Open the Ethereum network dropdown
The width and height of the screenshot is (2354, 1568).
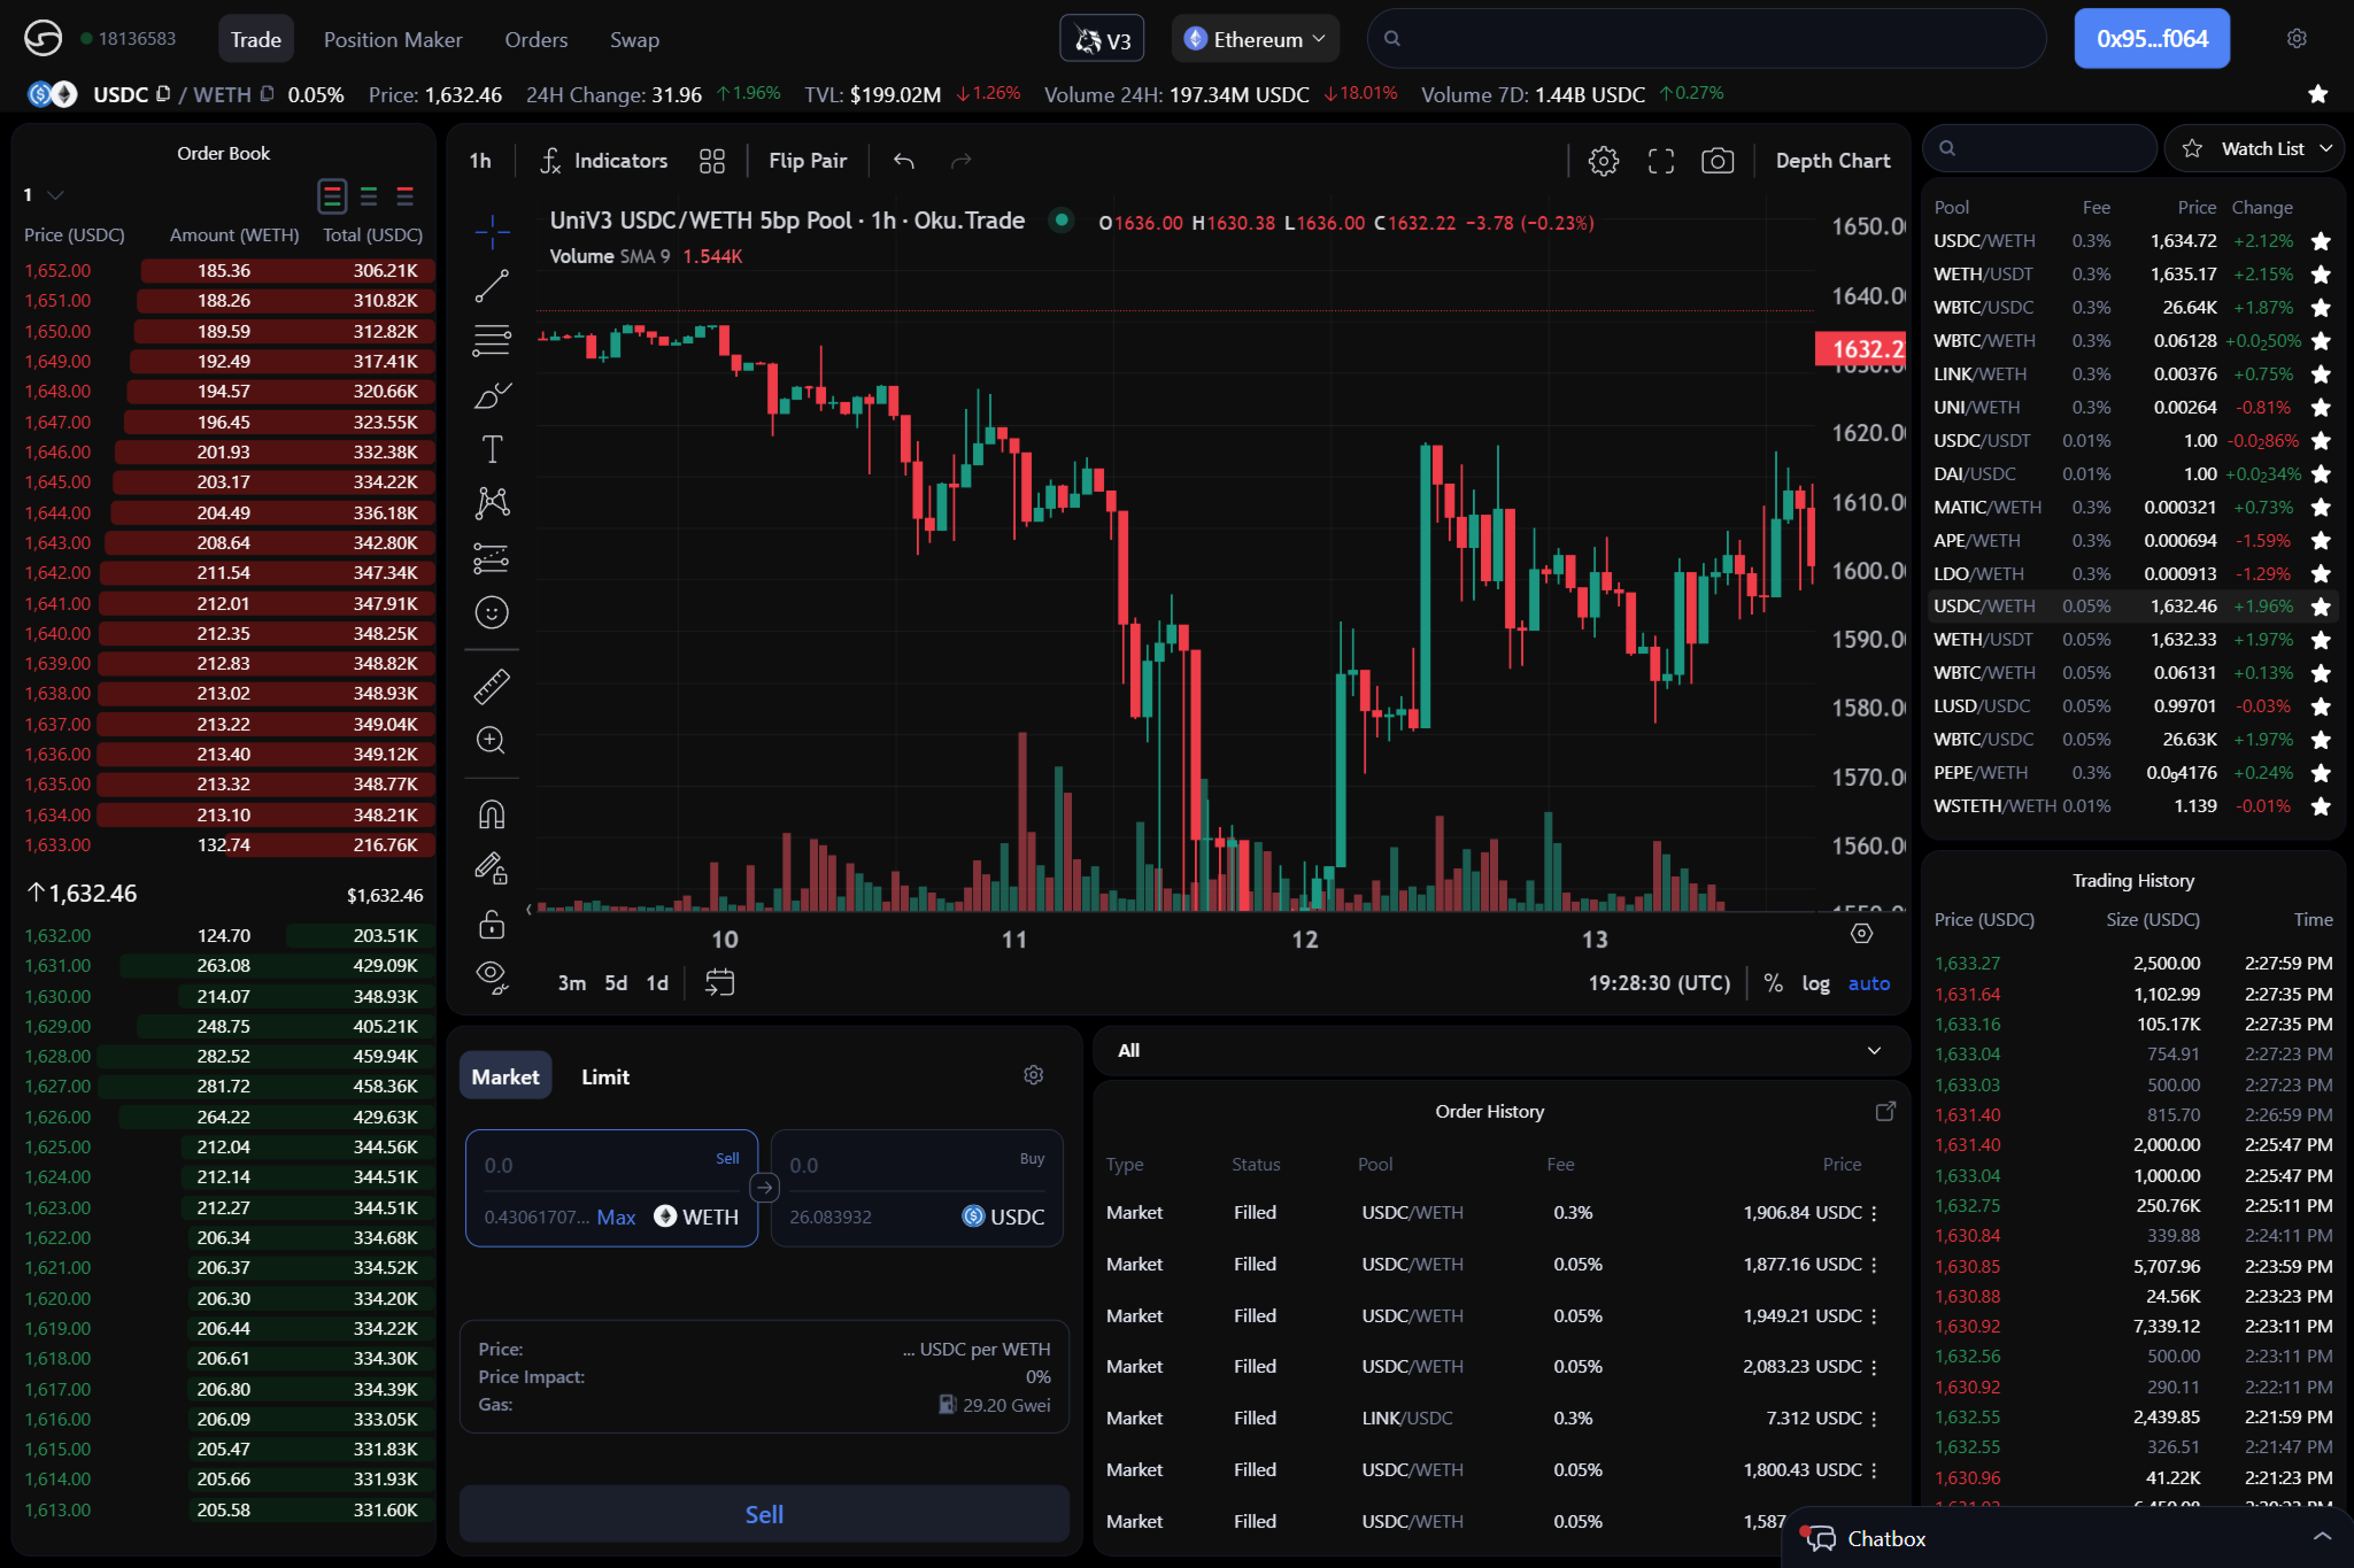point(1255,38)
